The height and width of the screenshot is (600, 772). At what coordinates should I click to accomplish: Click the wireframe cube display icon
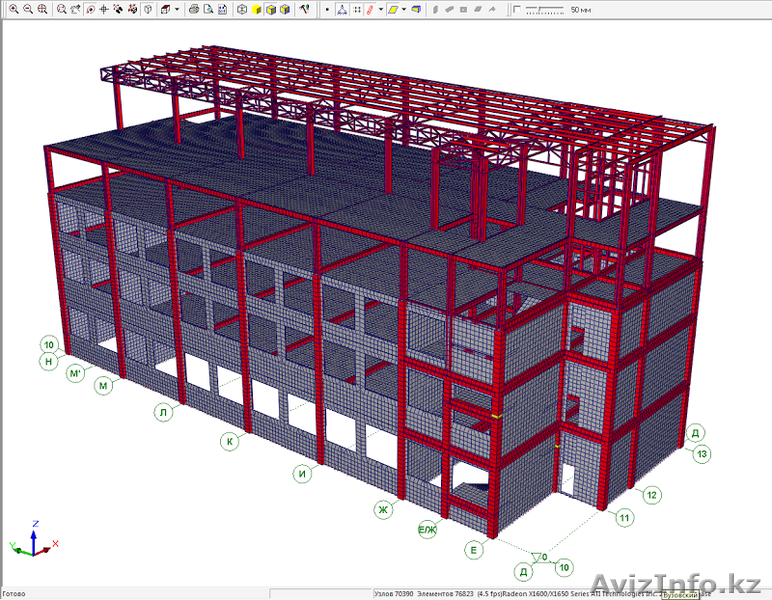pos(242,9)
